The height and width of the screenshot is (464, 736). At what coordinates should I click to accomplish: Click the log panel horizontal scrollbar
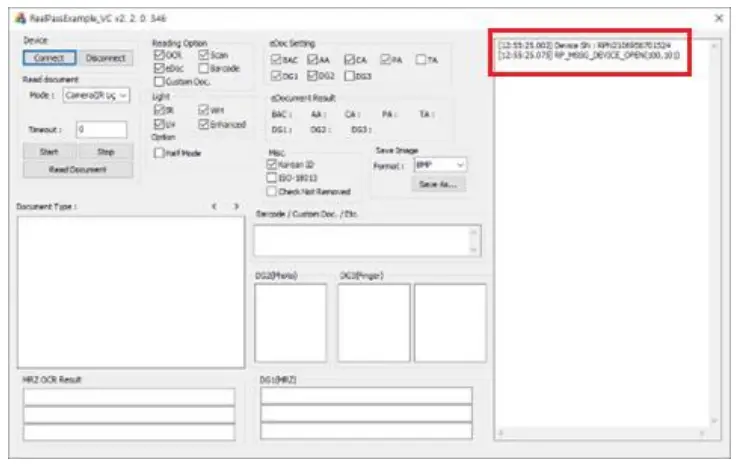[602, 434]
